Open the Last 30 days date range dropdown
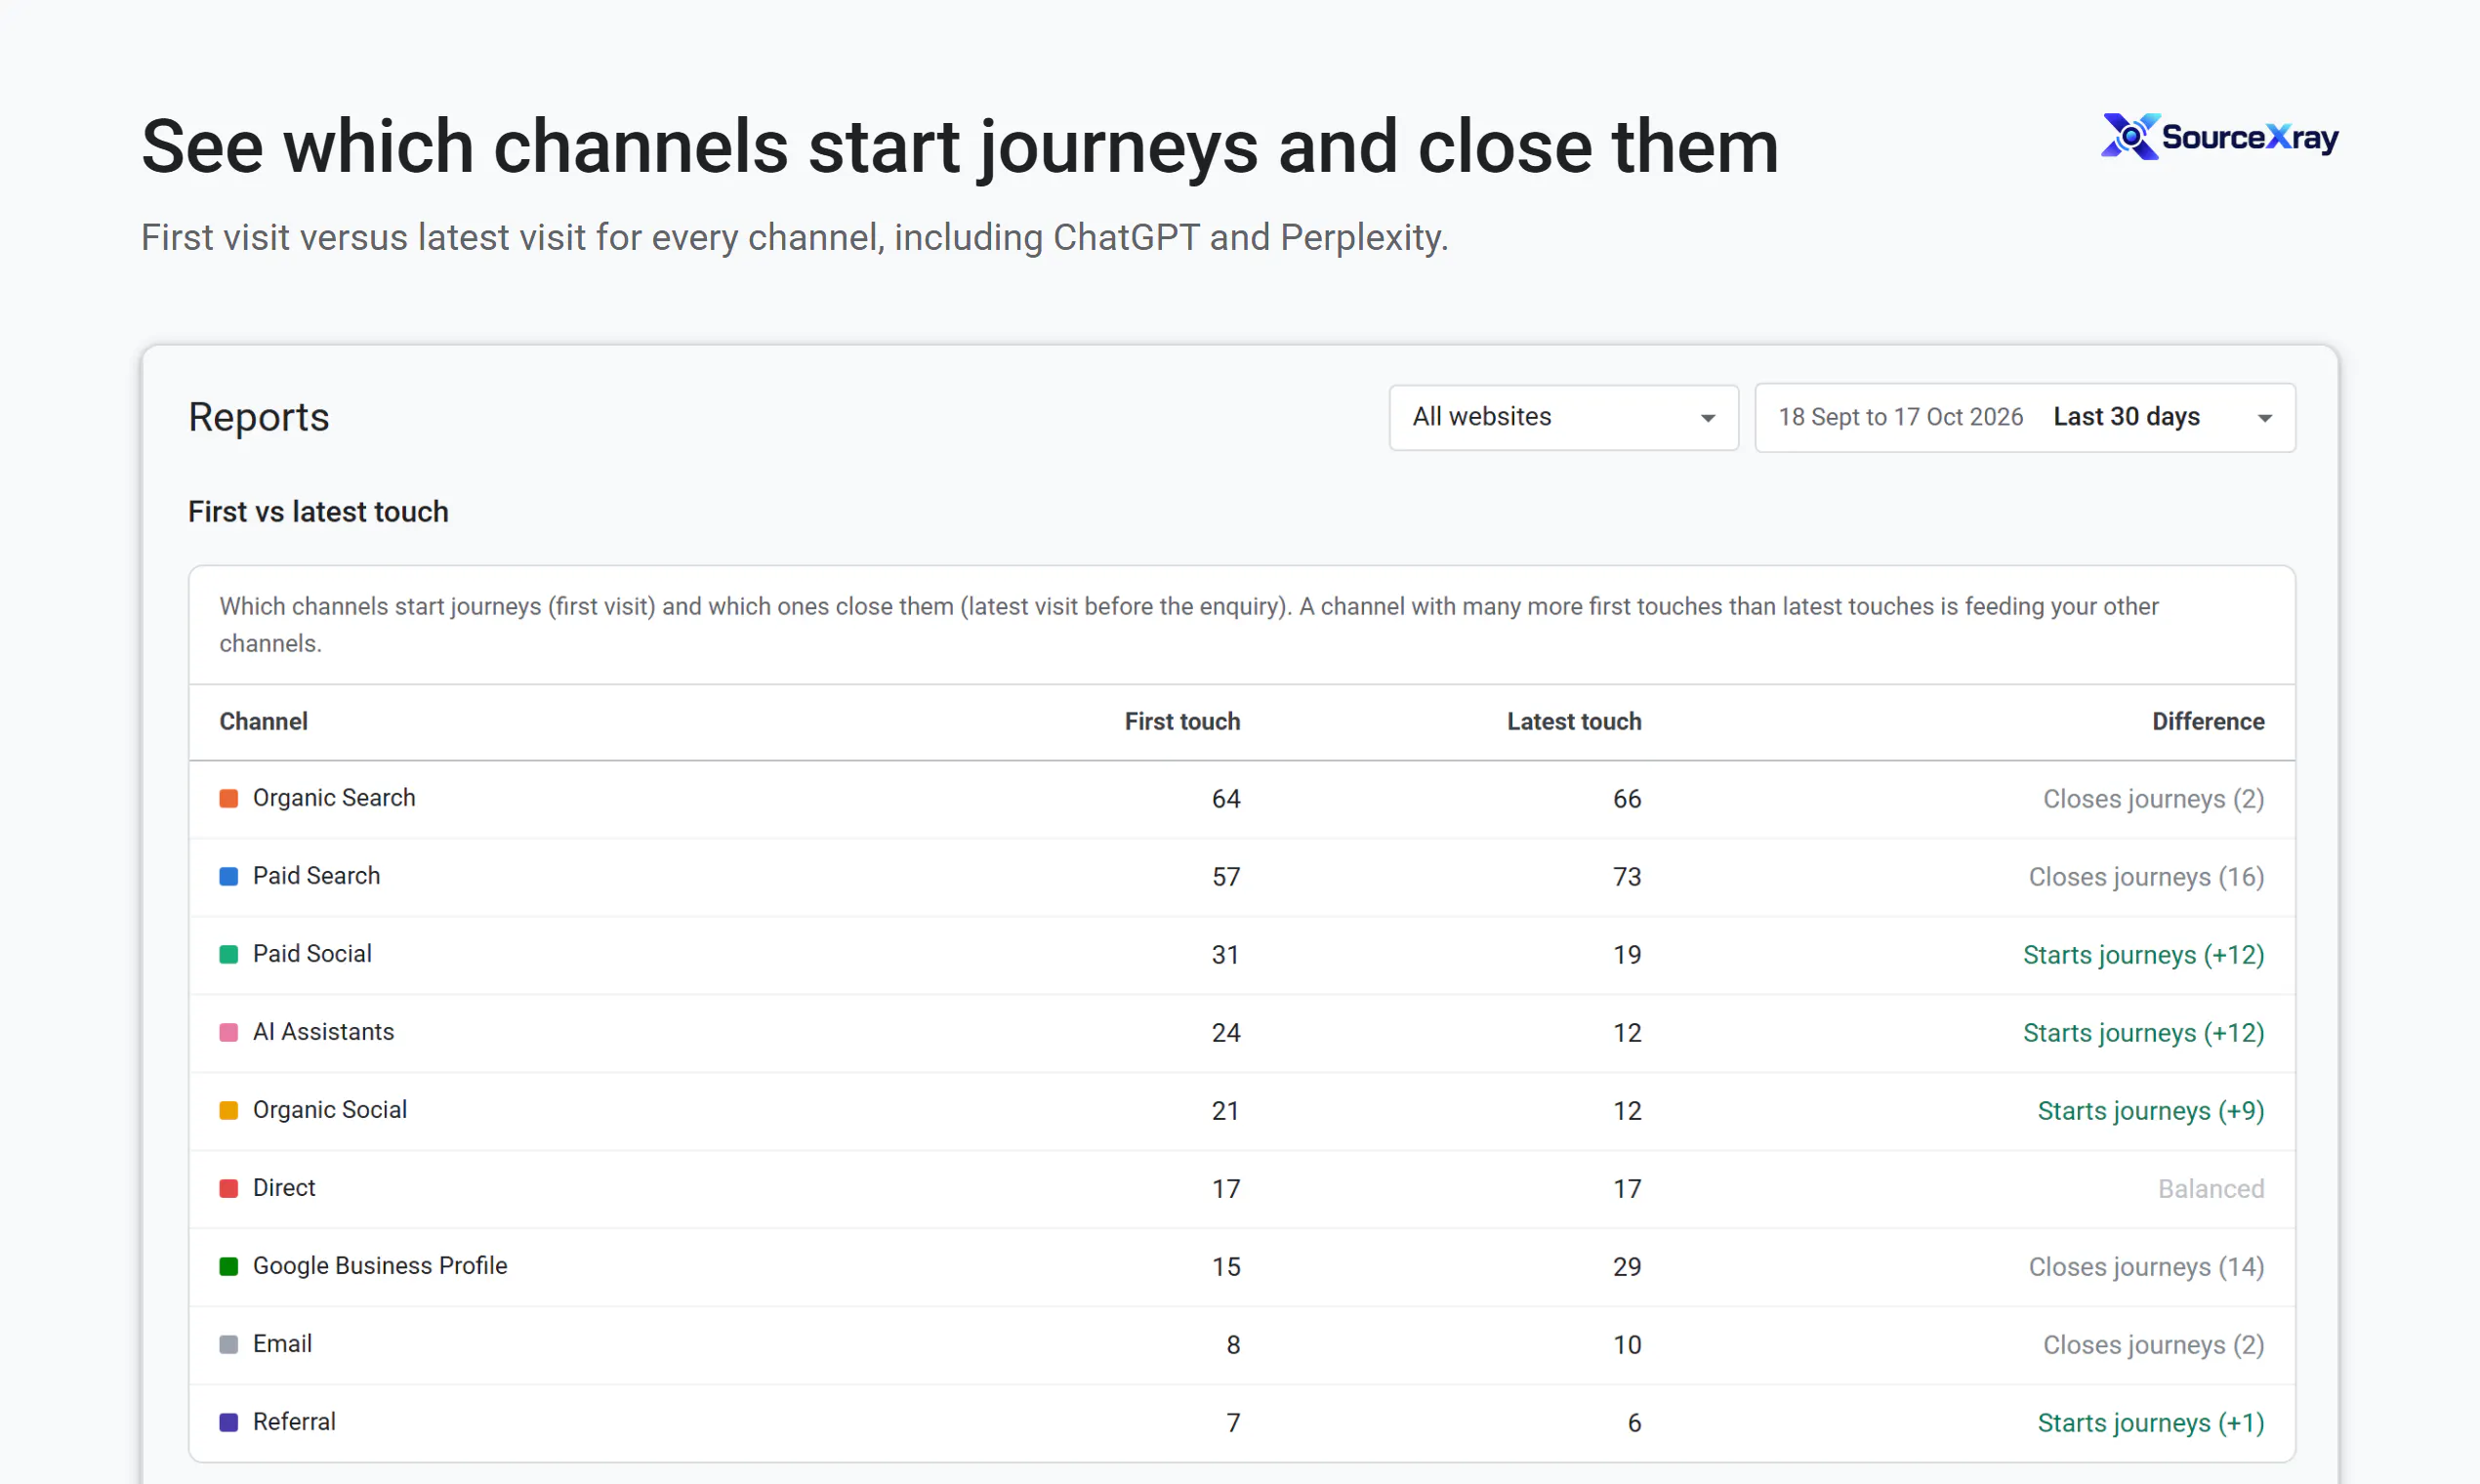 (2025, 417)
